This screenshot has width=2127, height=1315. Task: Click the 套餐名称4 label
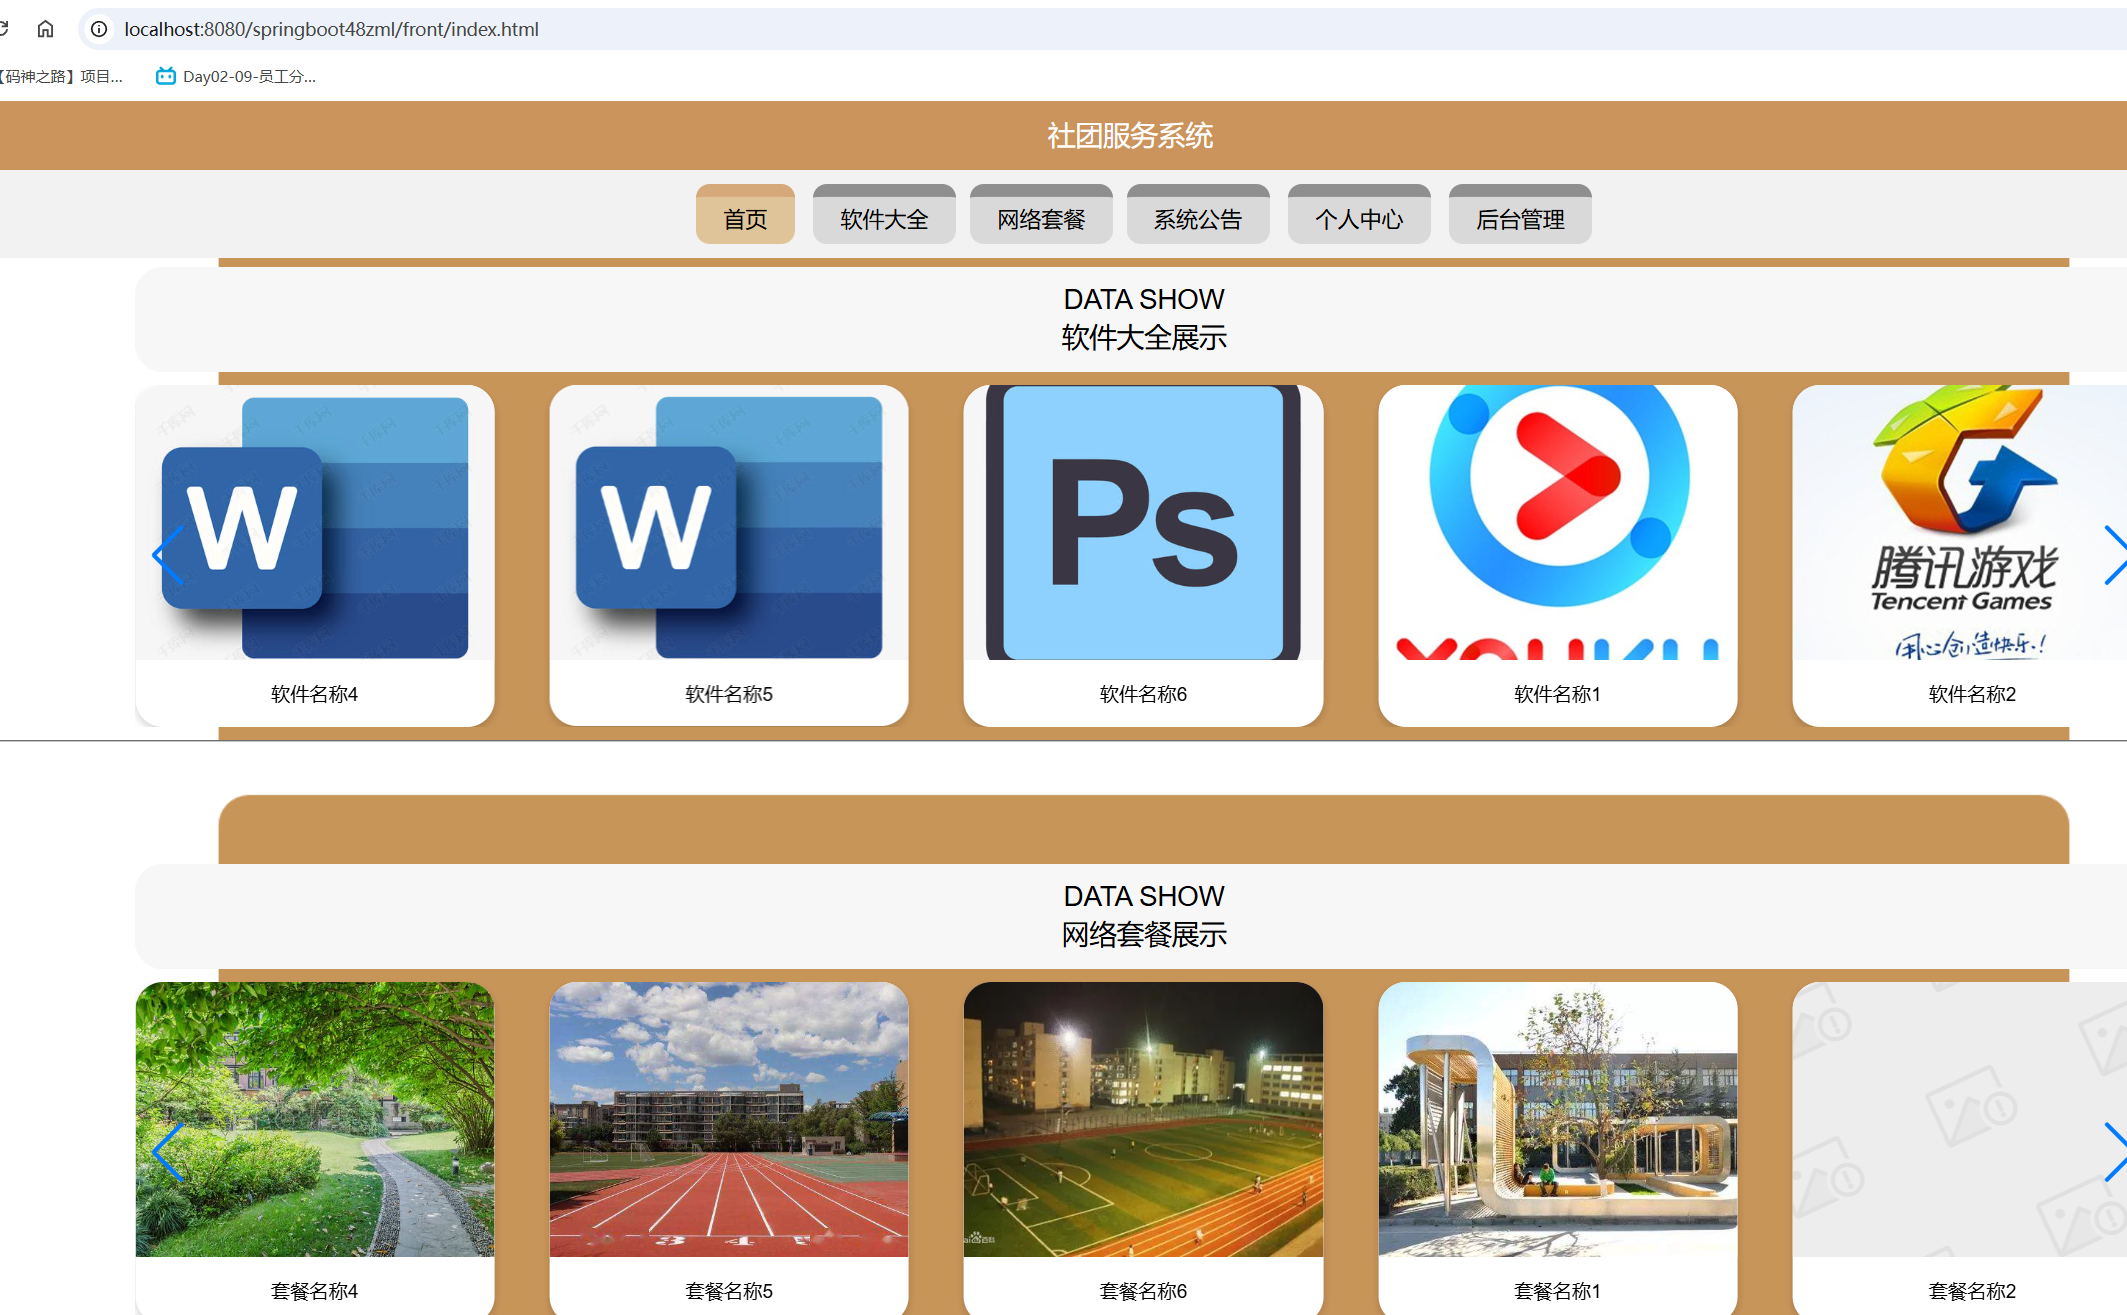(x=315, y=1291)
